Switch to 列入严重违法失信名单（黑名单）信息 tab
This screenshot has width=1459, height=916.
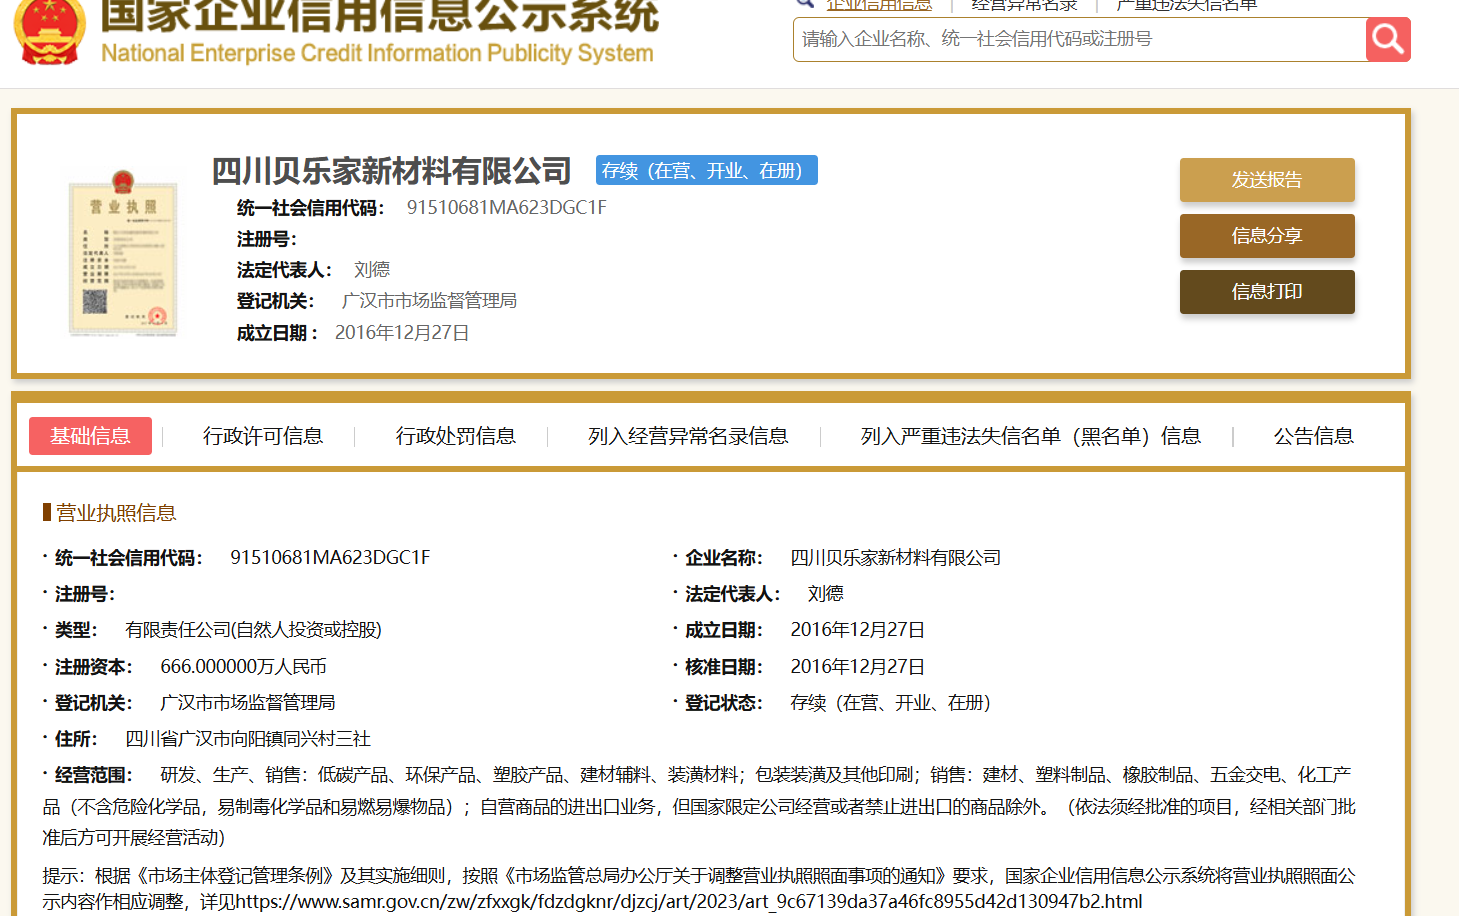click(1031, 436)
